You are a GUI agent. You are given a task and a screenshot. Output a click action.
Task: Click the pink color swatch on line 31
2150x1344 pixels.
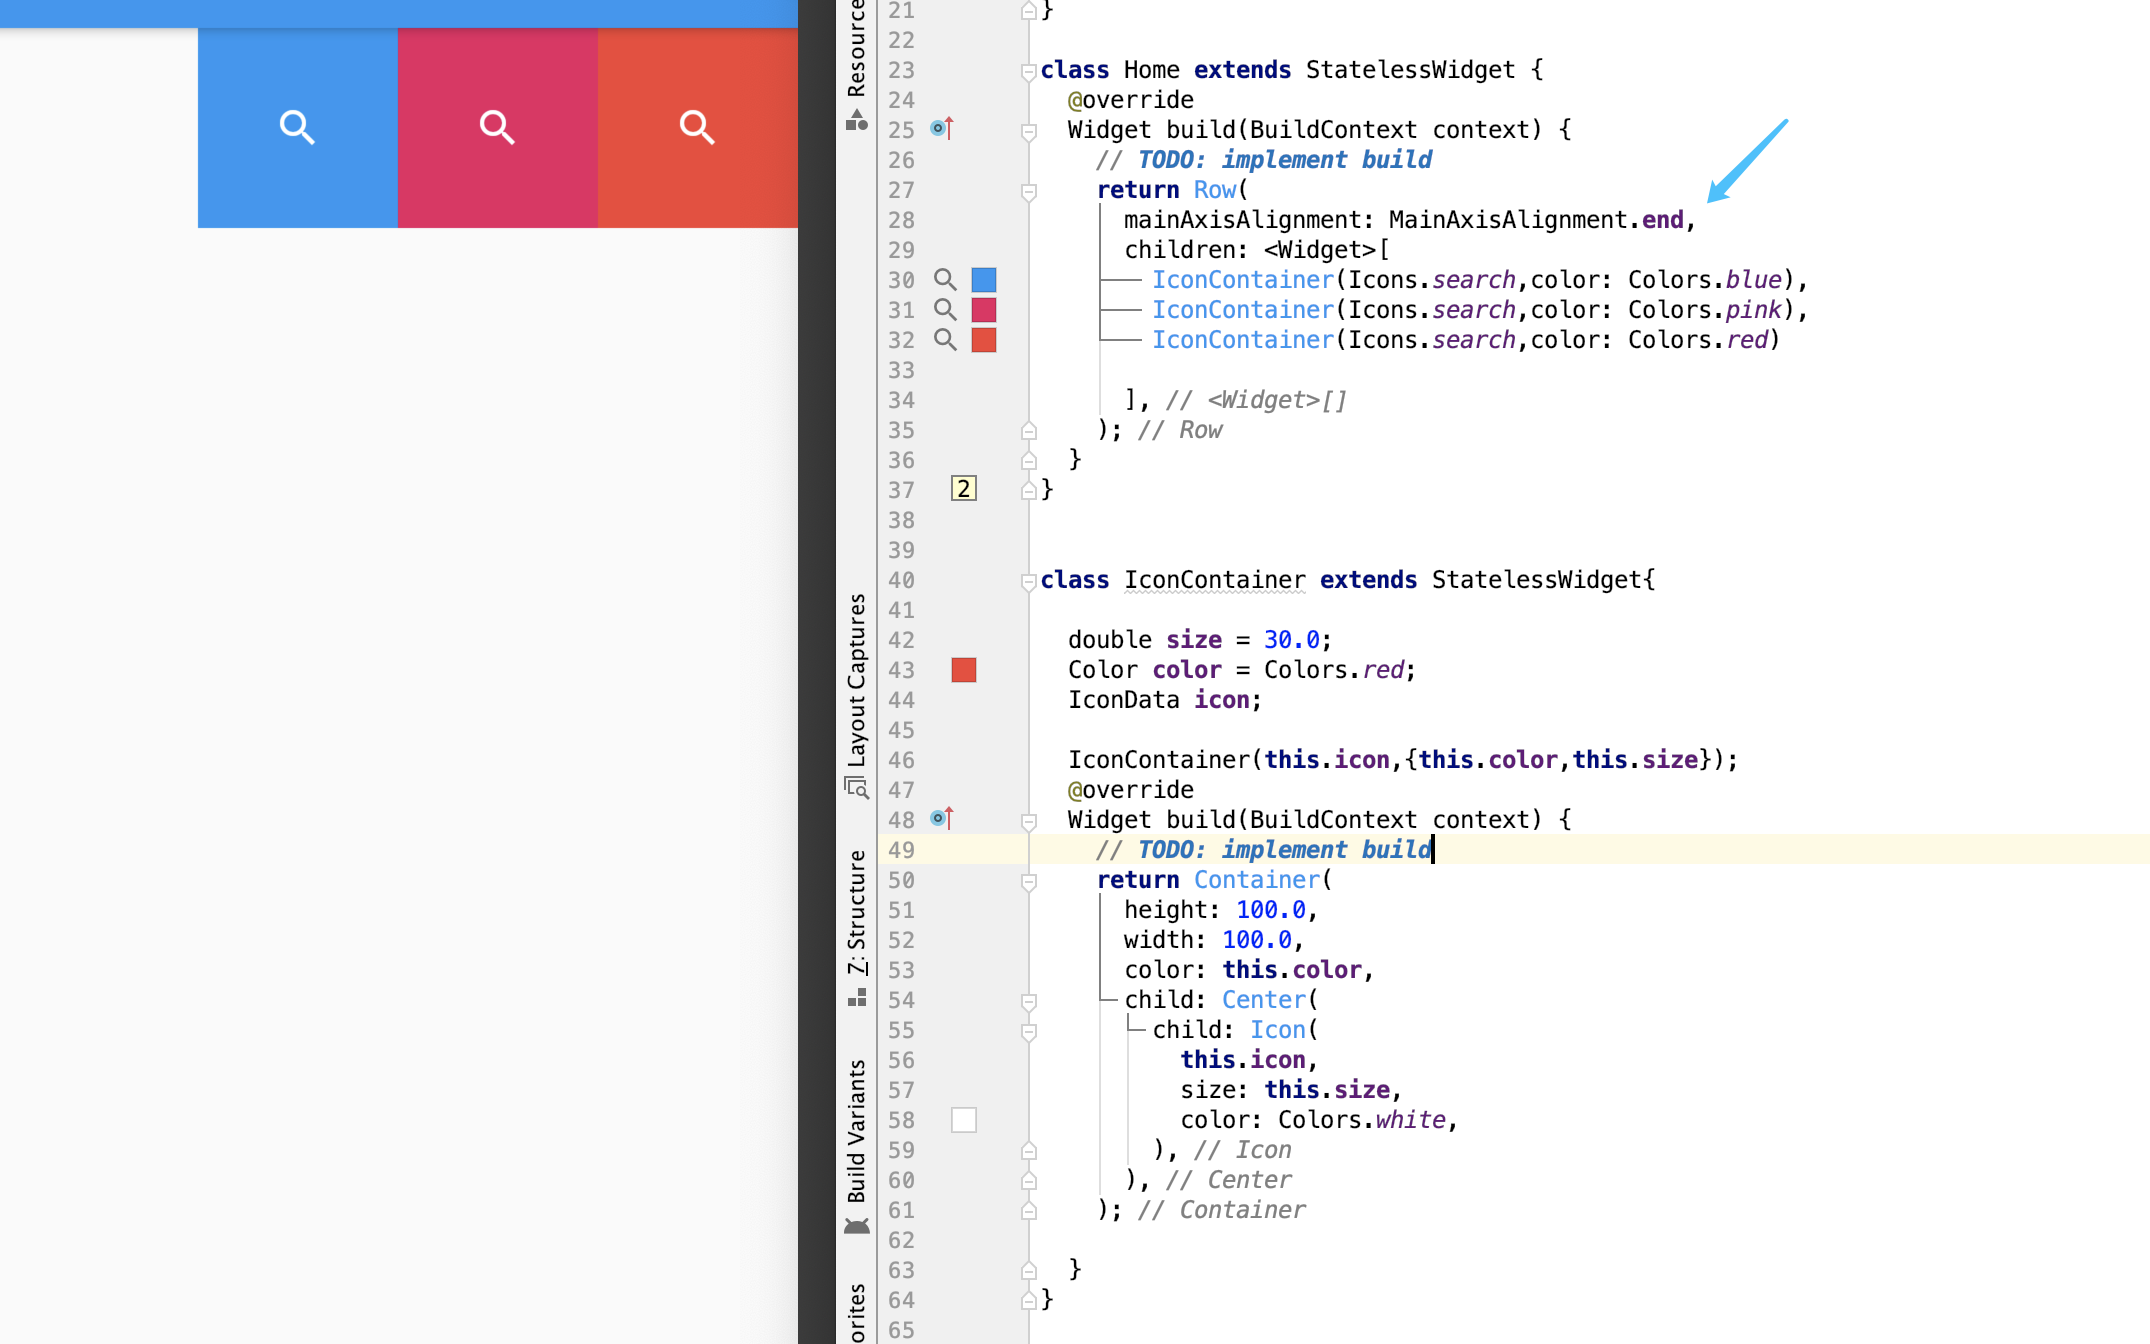[984, 310]
